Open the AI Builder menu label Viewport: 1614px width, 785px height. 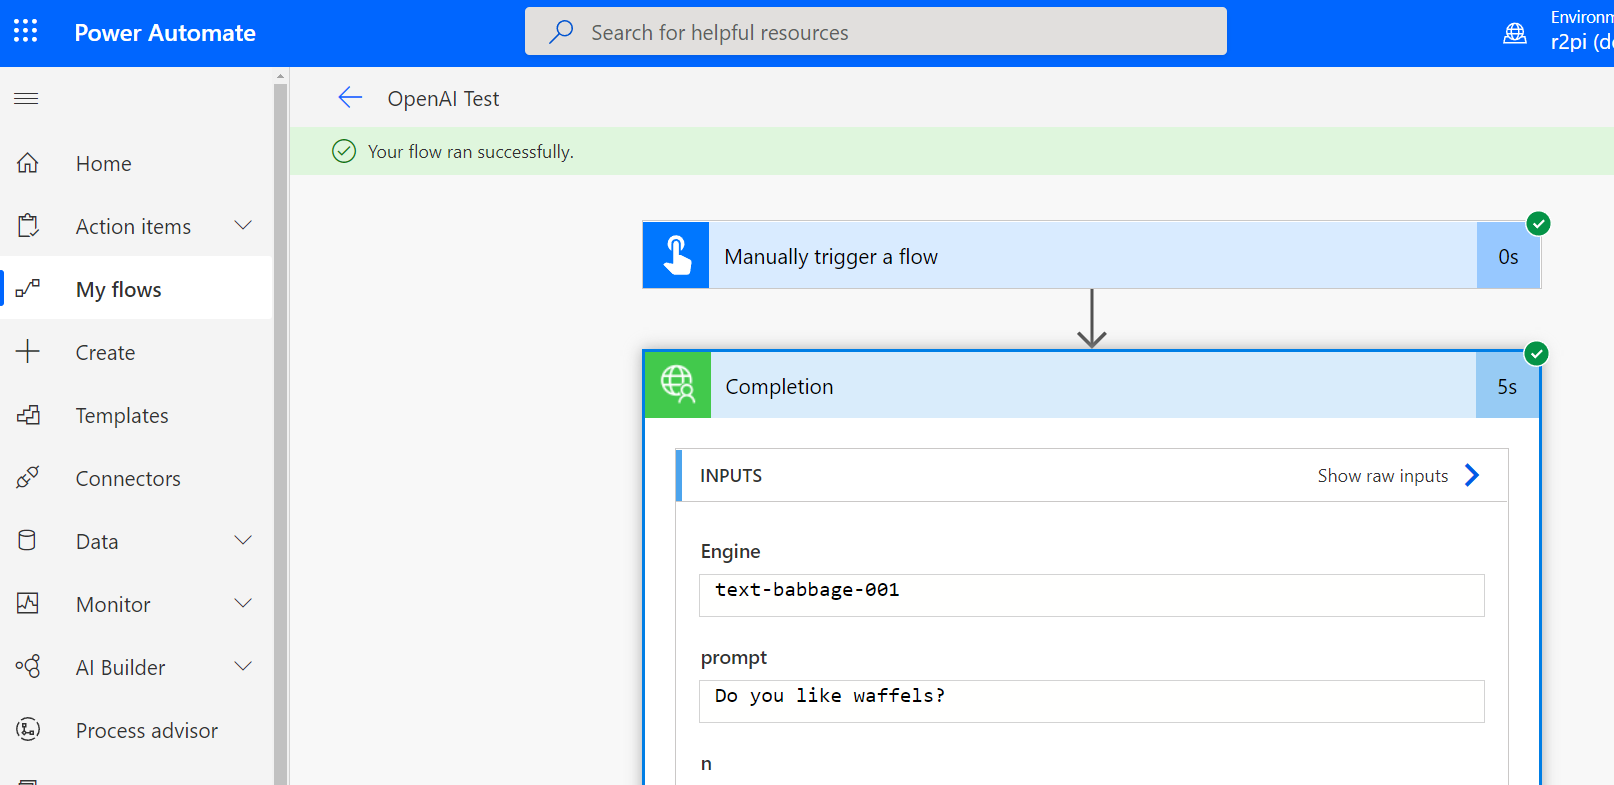click(120, 668)
